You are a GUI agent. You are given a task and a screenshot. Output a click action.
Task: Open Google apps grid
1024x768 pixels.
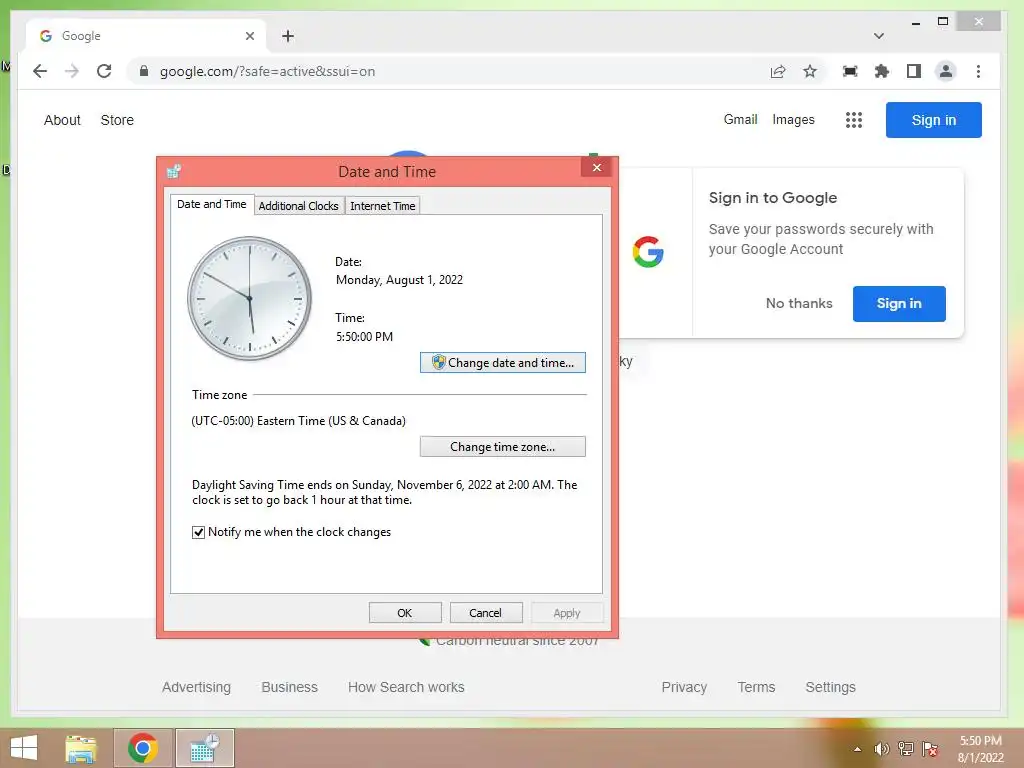coord(854,120)
